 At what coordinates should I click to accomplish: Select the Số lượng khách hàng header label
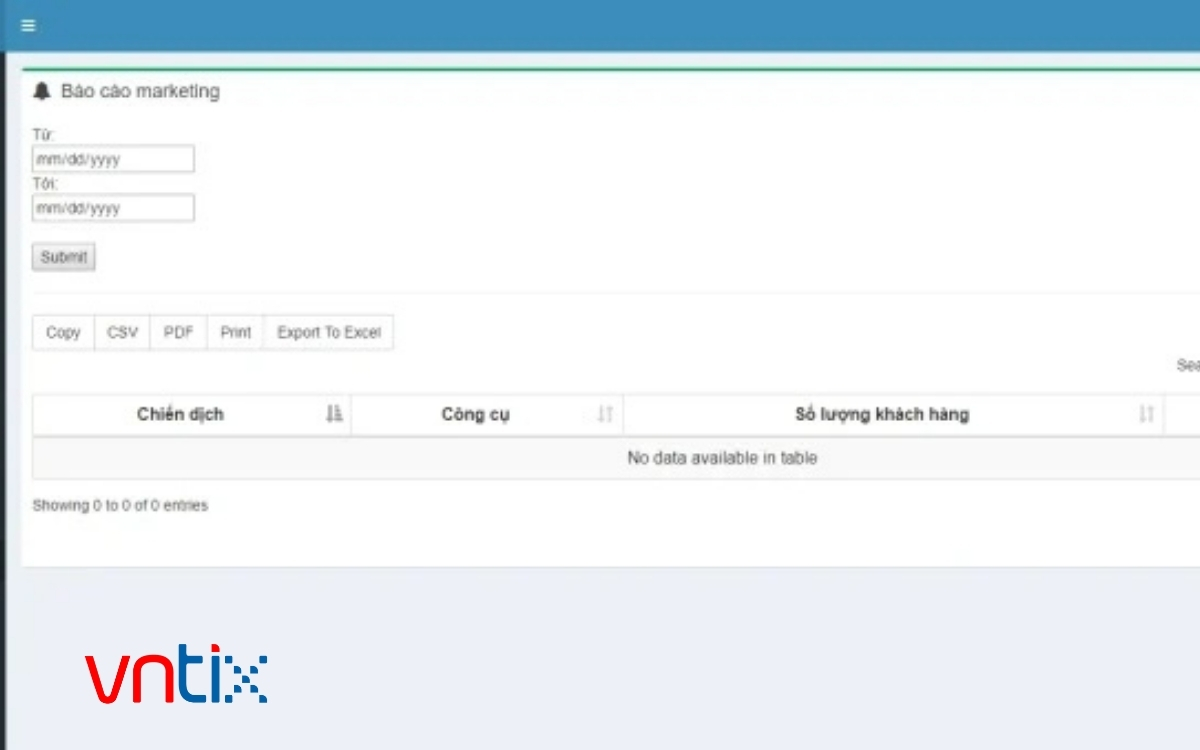881,414
